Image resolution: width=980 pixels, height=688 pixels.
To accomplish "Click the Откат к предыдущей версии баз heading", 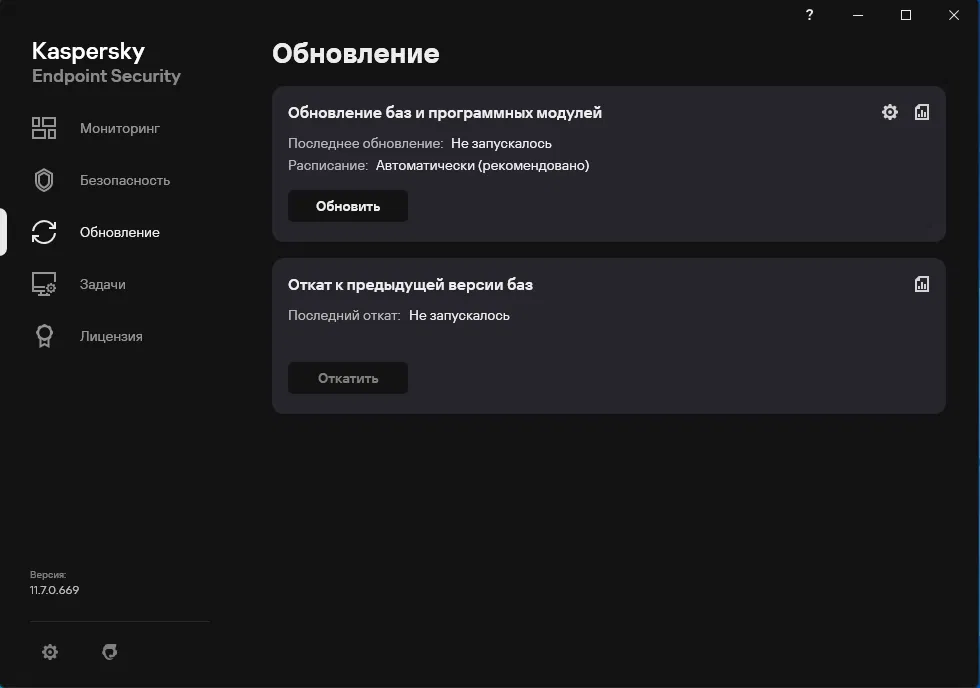I will point(411,284).
